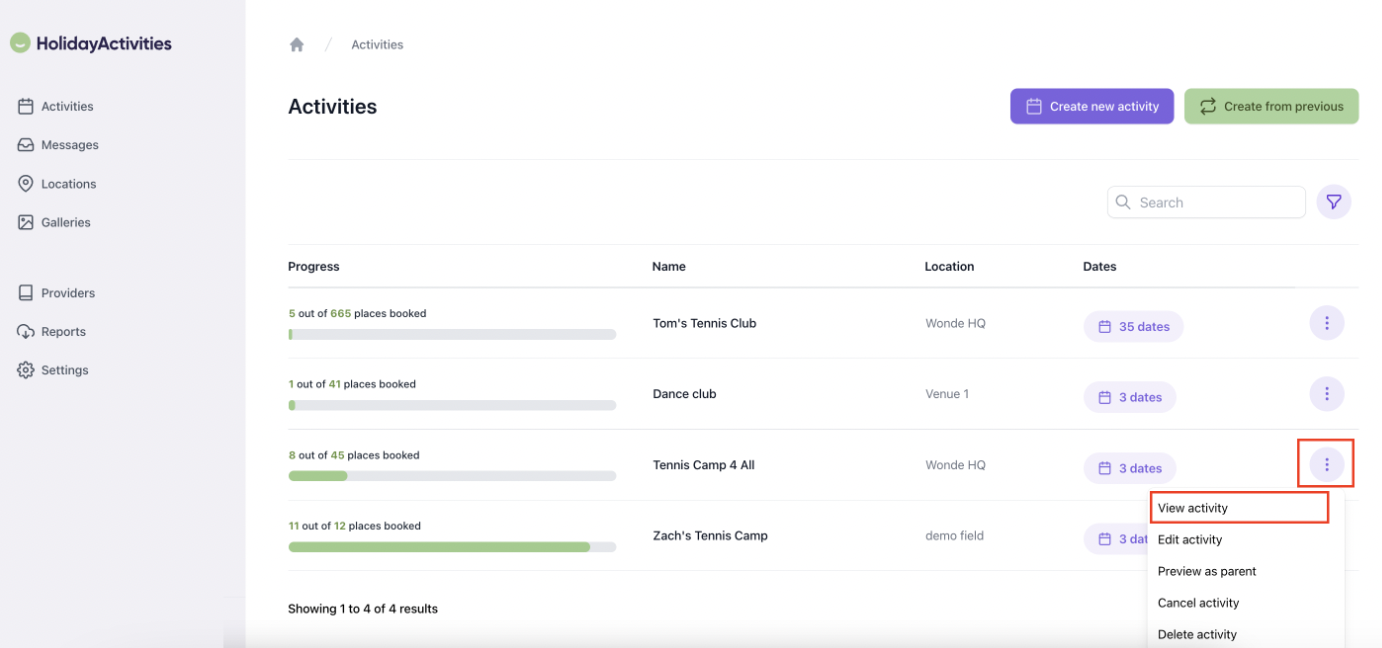Click the home breadcrumb icon
The image size is (1382, 648).
297,45
